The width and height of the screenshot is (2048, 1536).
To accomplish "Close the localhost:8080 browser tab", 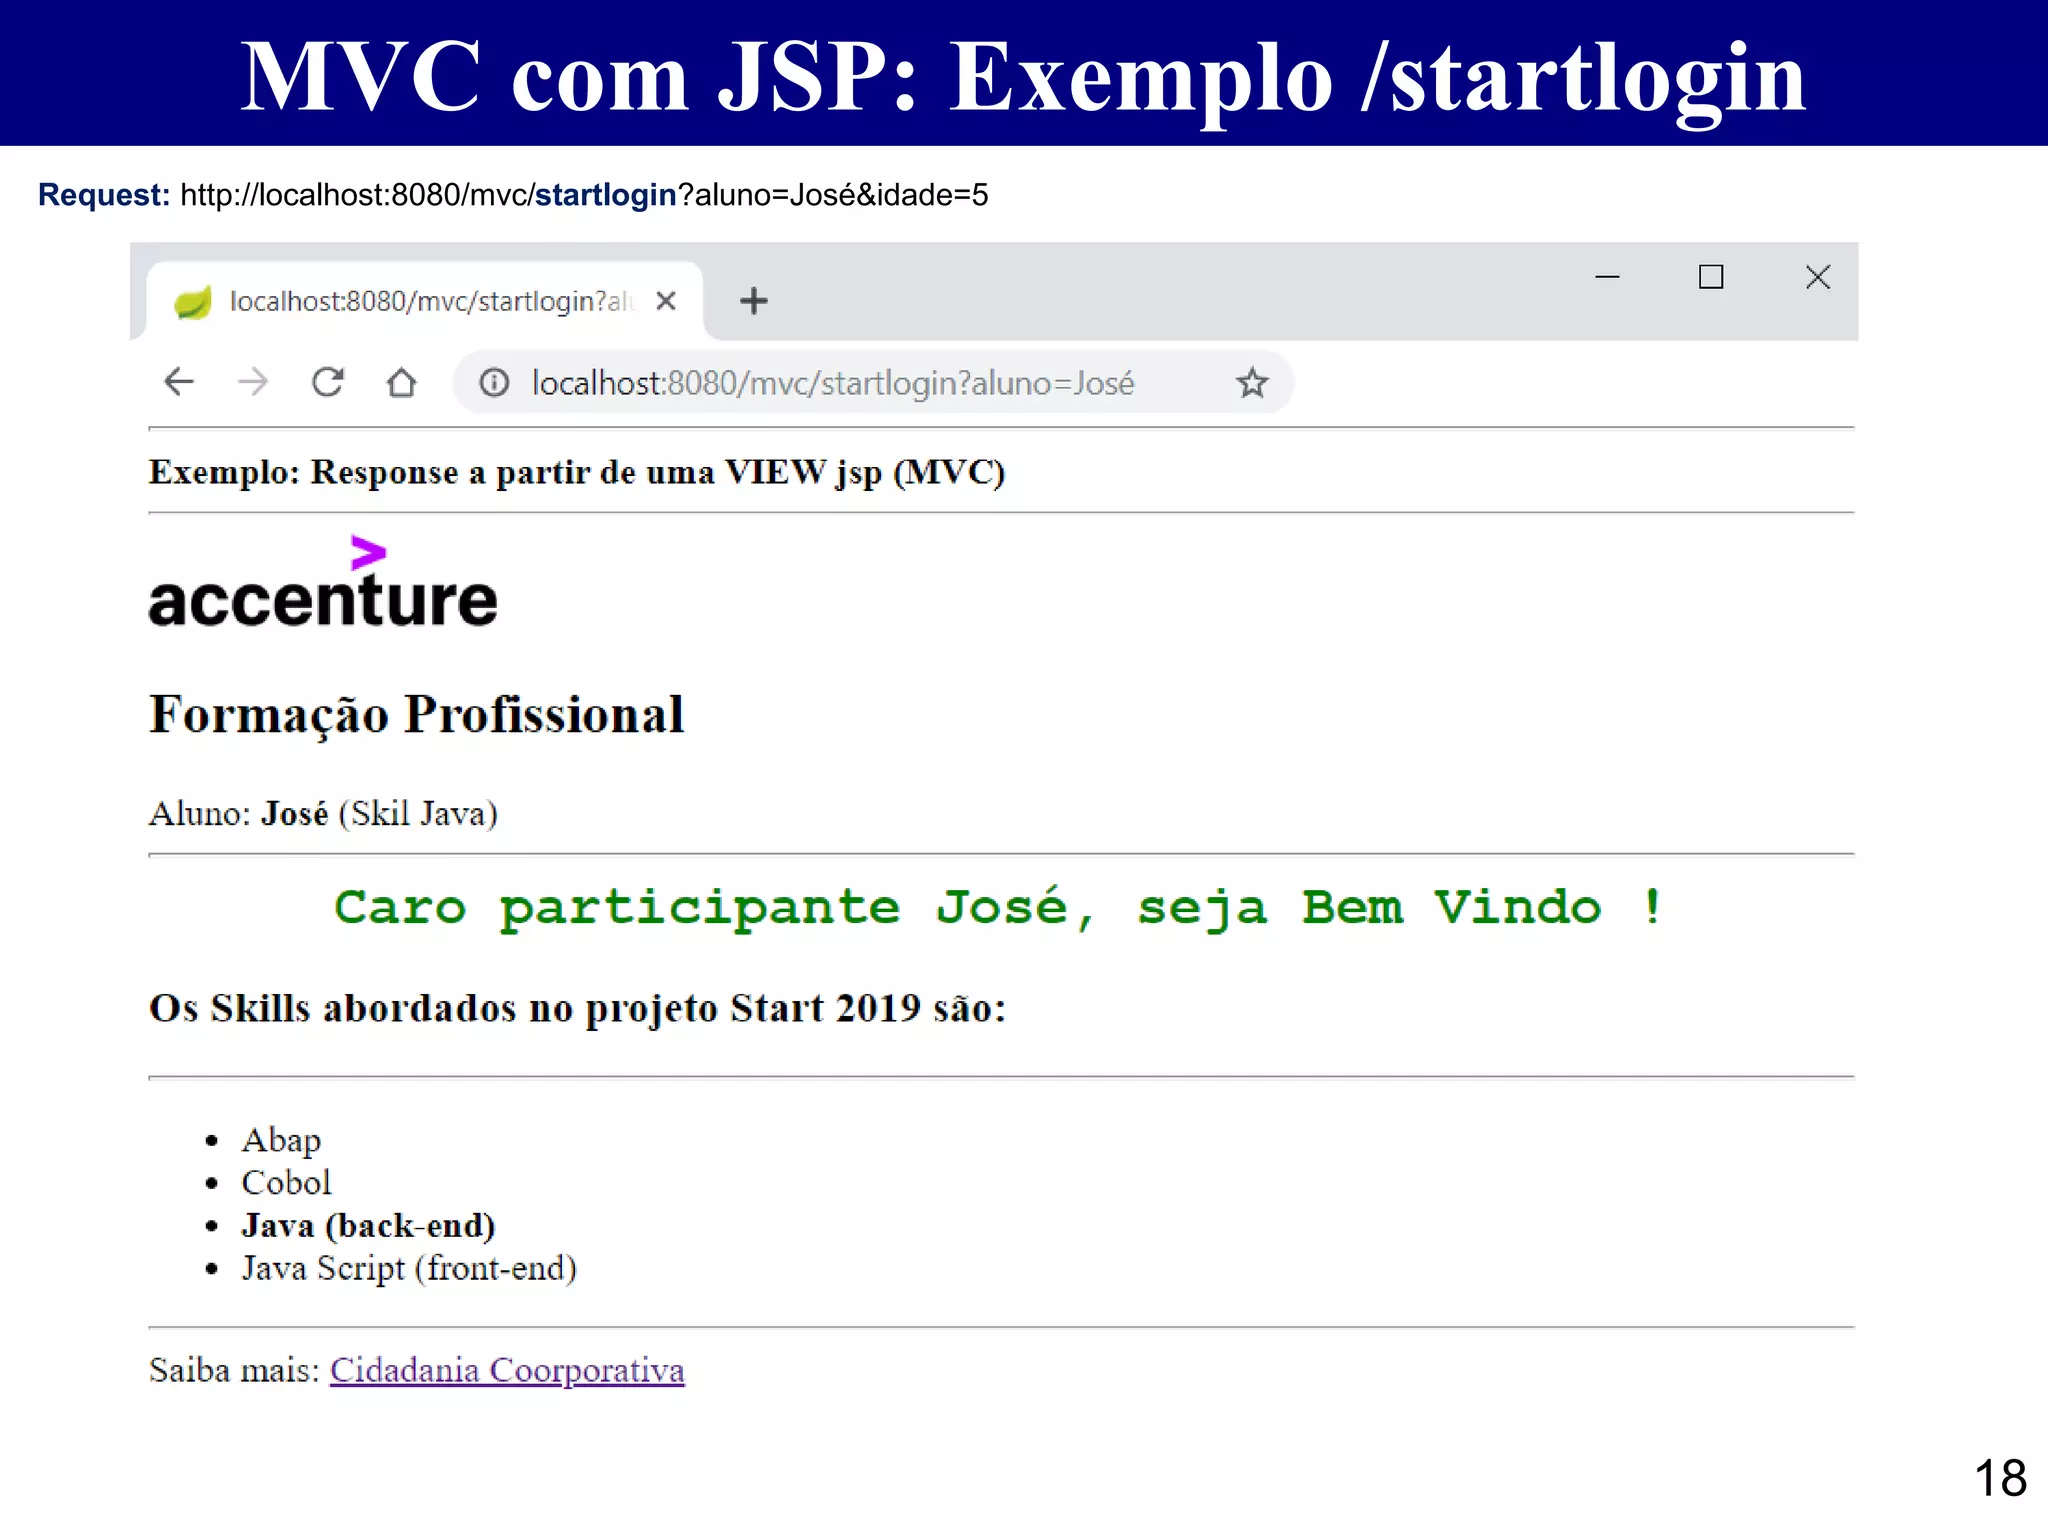I will [666, 301].
